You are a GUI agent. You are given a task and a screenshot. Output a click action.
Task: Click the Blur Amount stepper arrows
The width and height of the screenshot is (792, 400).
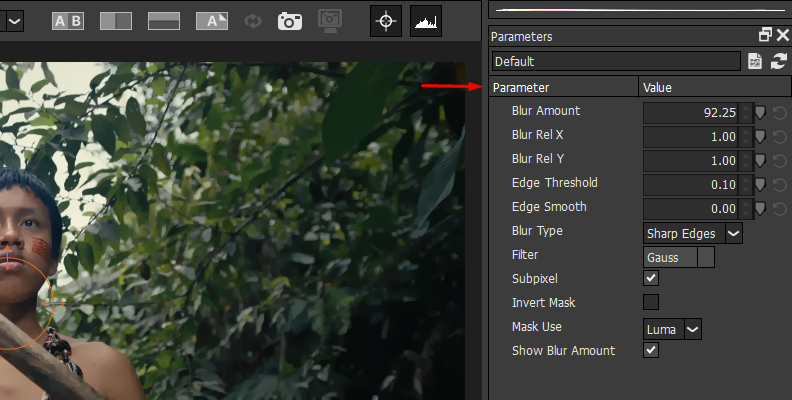pos(746,113)
